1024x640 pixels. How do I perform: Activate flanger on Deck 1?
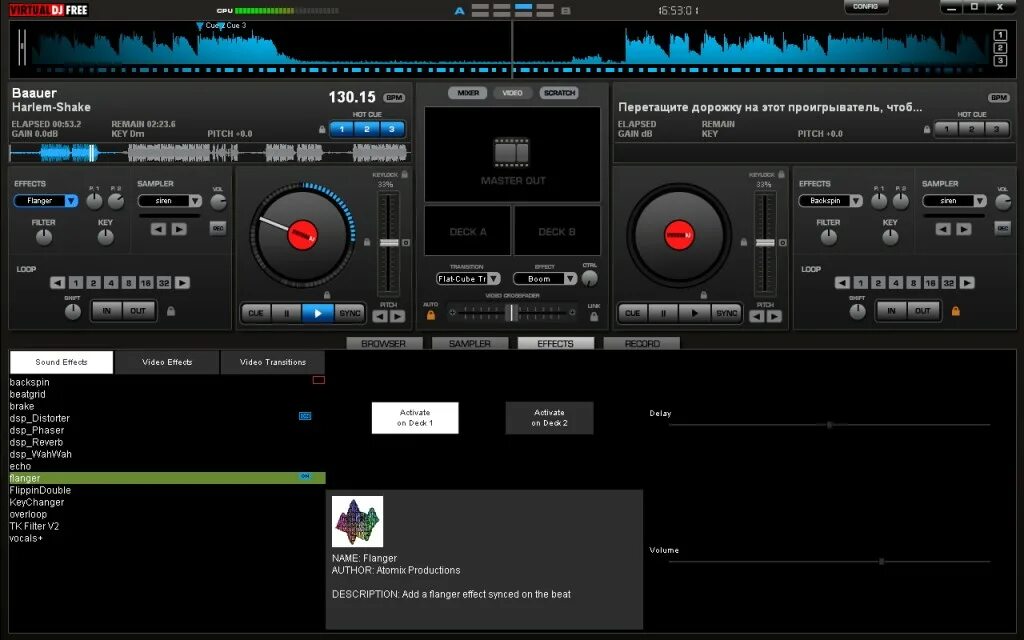[415, 418]
